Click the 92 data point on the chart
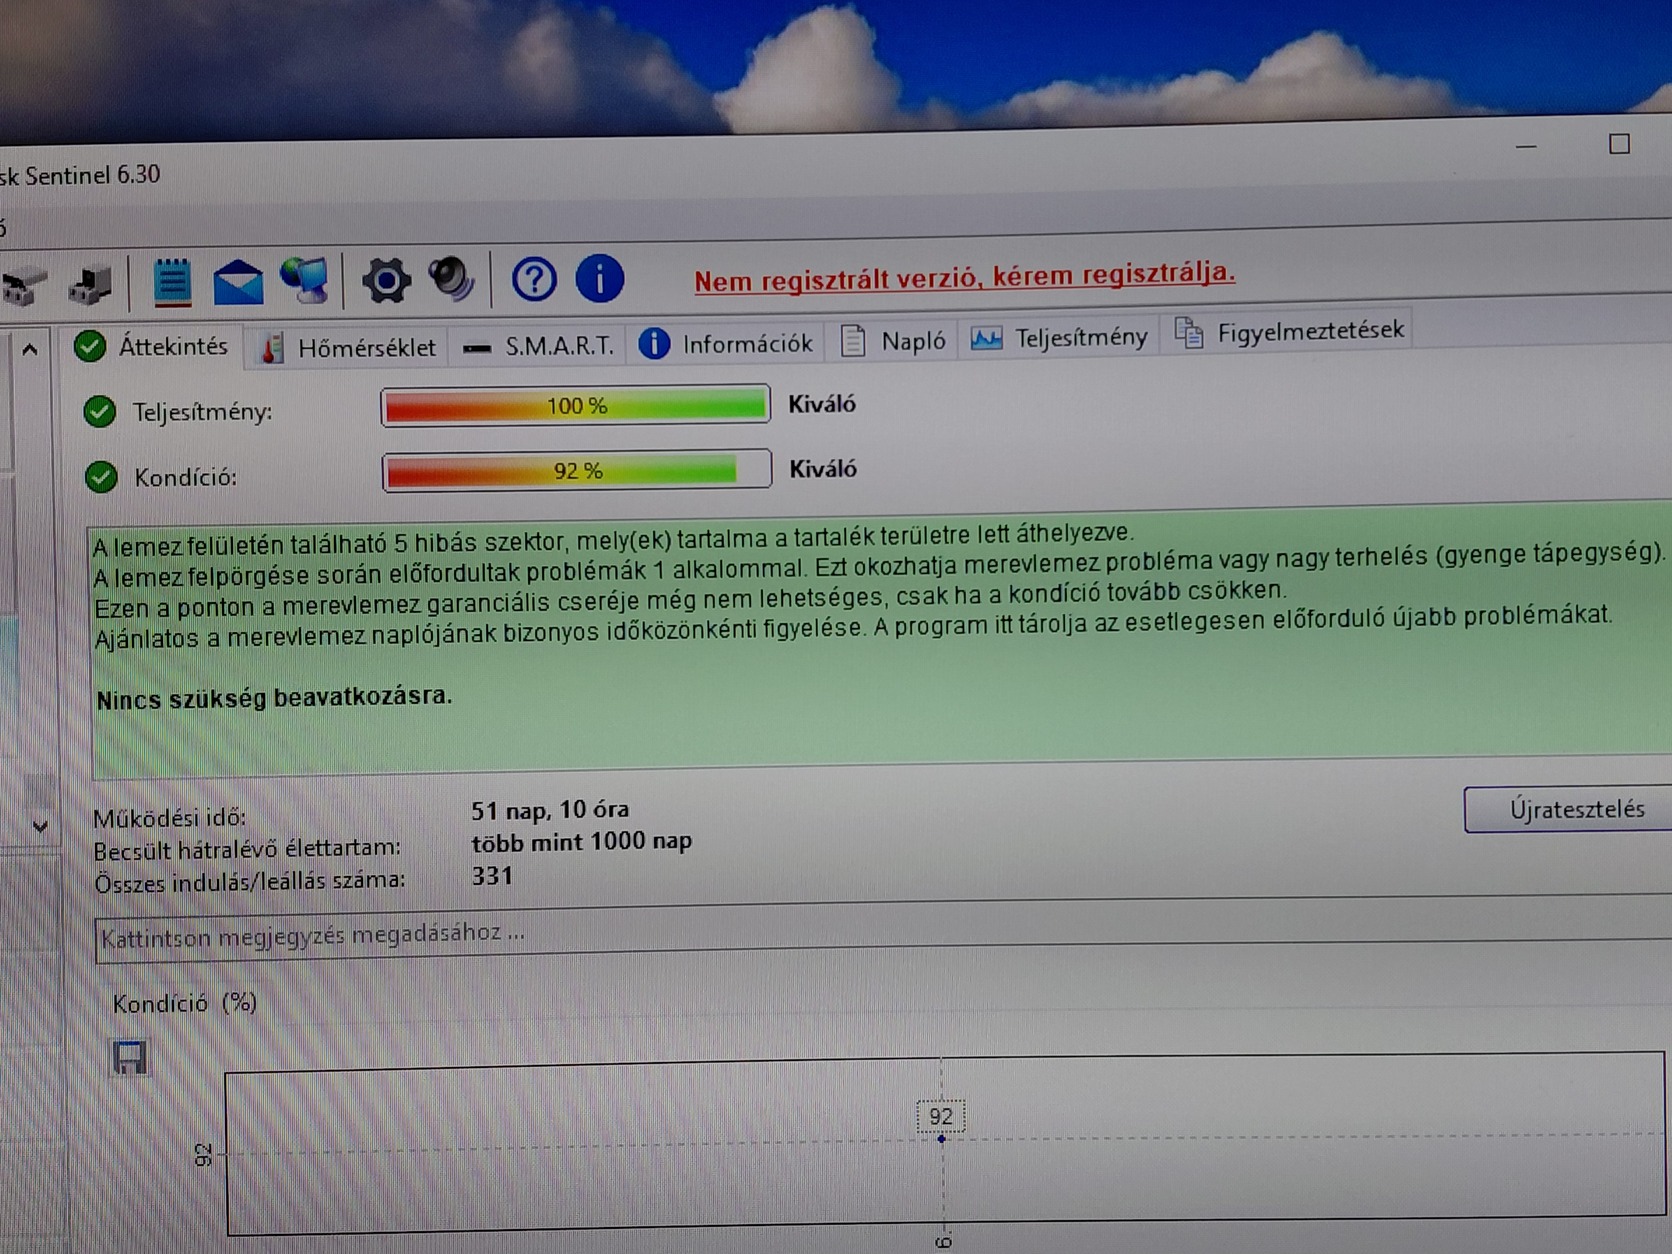Image resolution: width=1672 pixels, height=1254 pixels. tap(941, 1139)
